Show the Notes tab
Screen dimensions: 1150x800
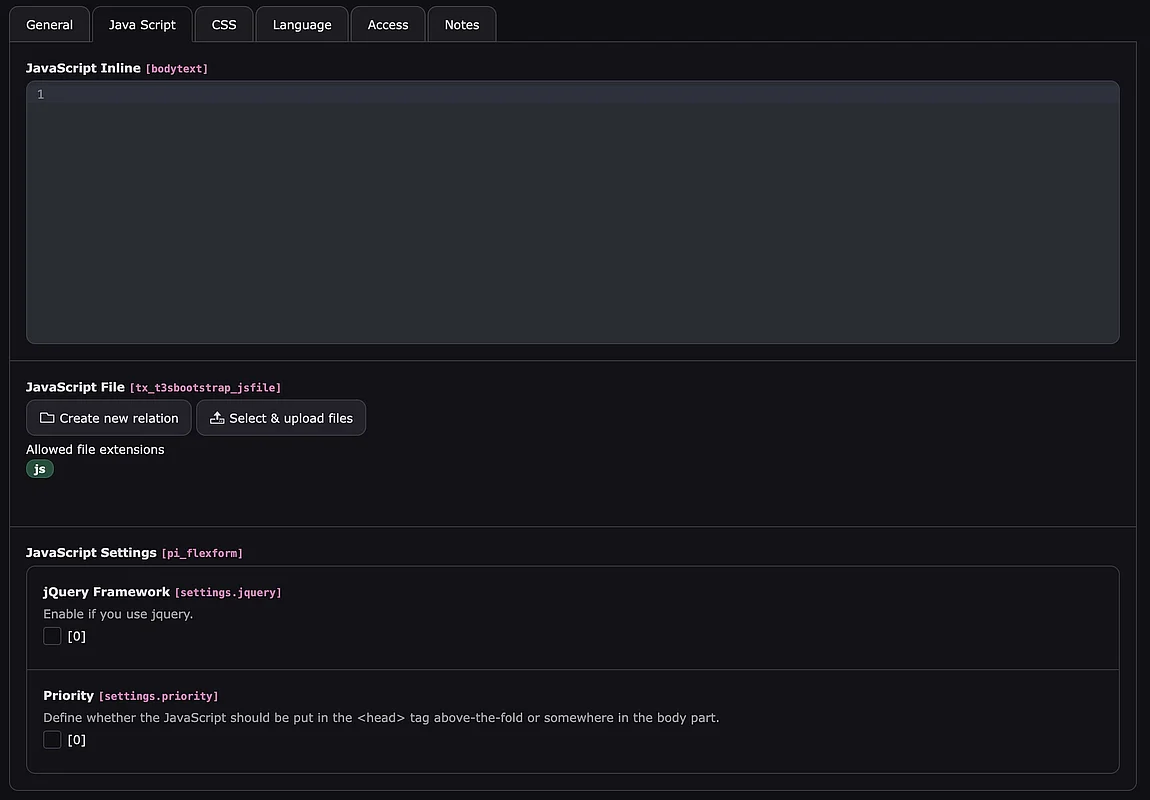click(x=462, y=25)
